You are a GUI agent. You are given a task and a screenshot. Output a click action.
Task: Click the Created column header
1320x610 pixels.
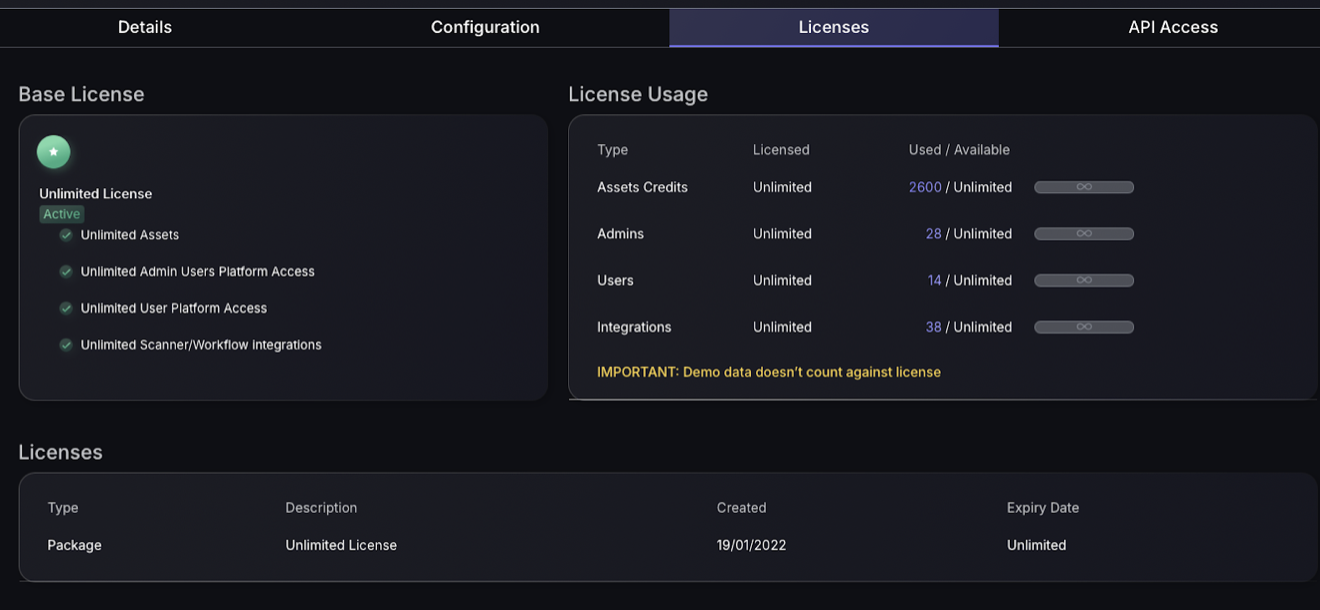tap(742, 508)
